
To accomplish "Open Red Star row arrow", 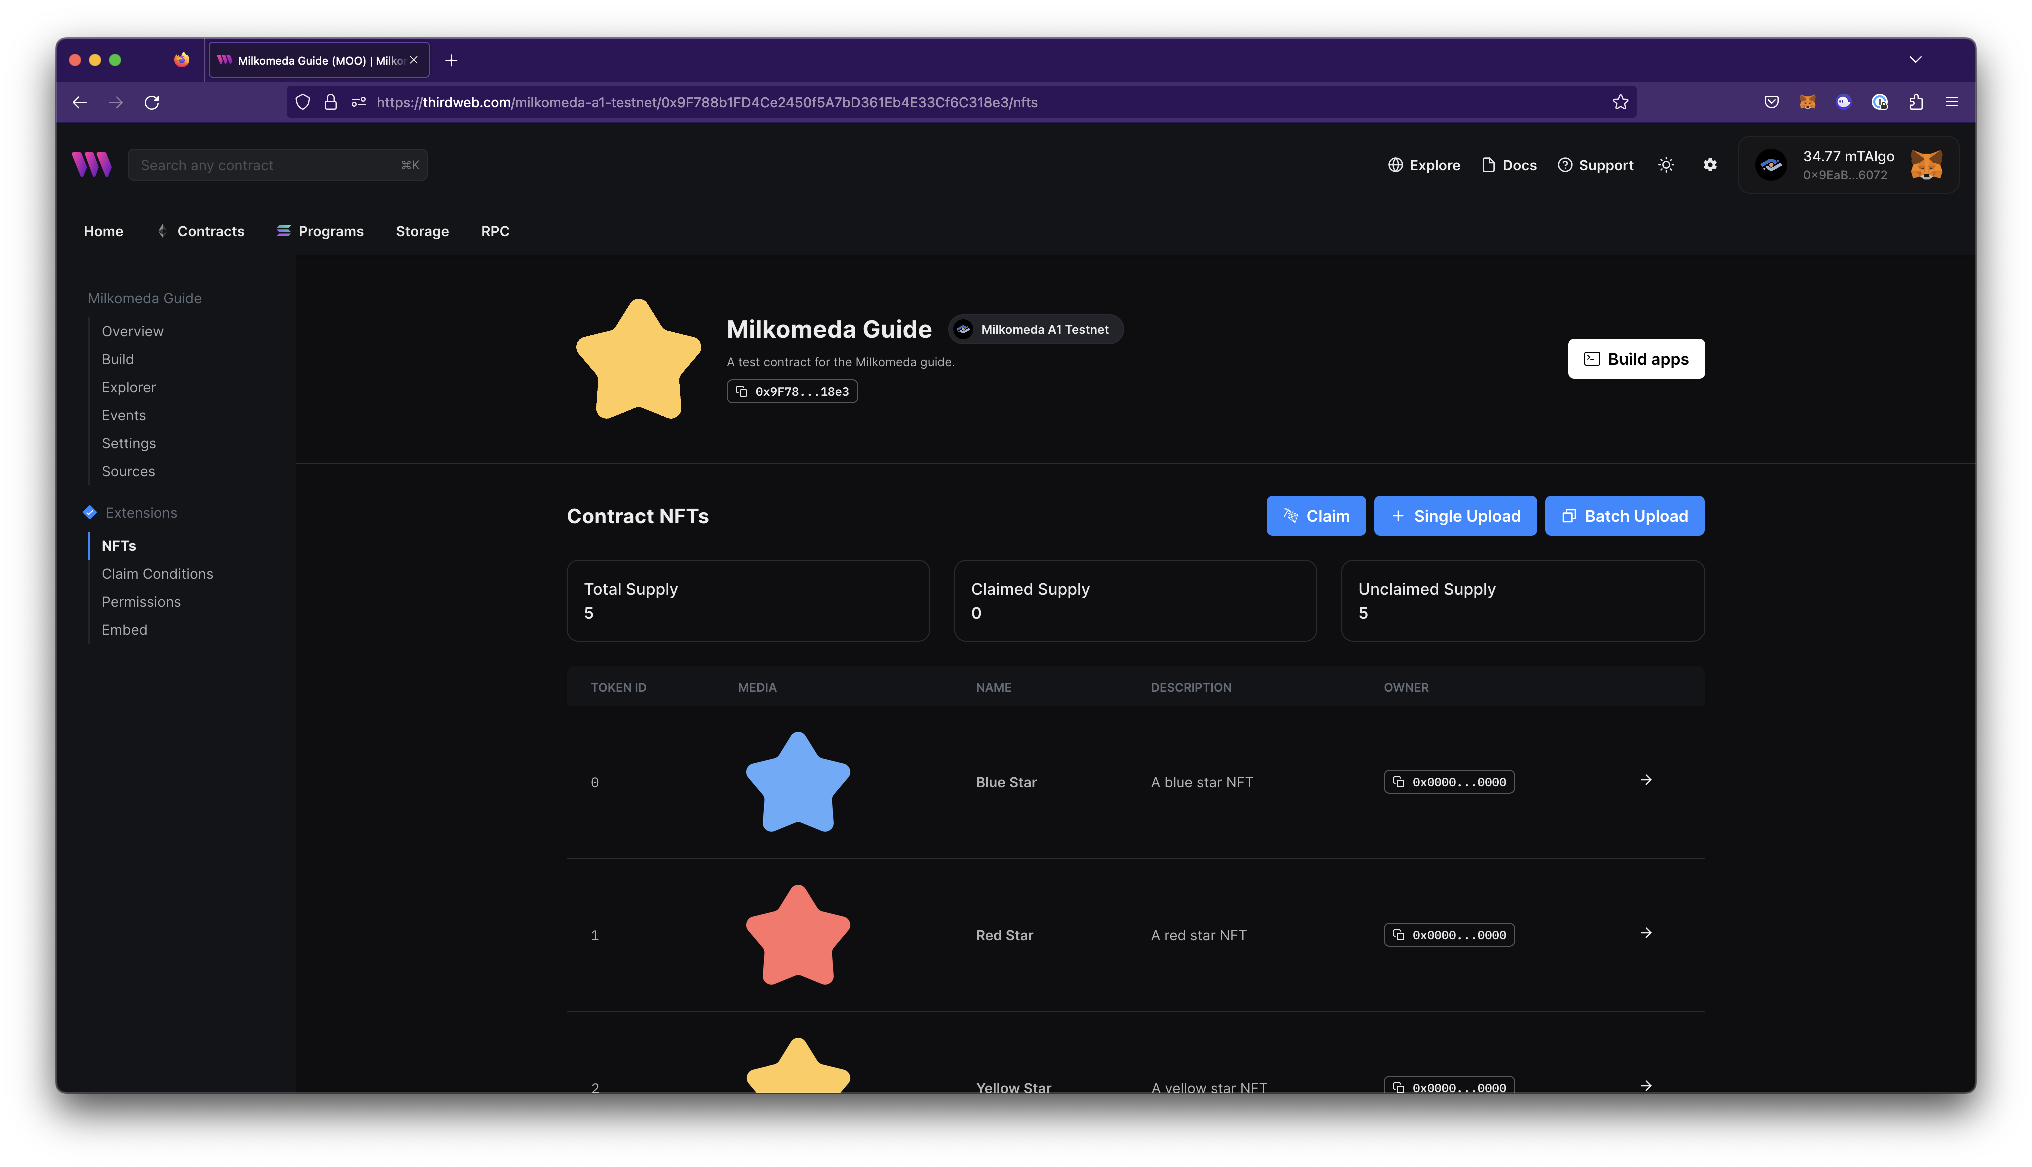I will [1646, 933].
